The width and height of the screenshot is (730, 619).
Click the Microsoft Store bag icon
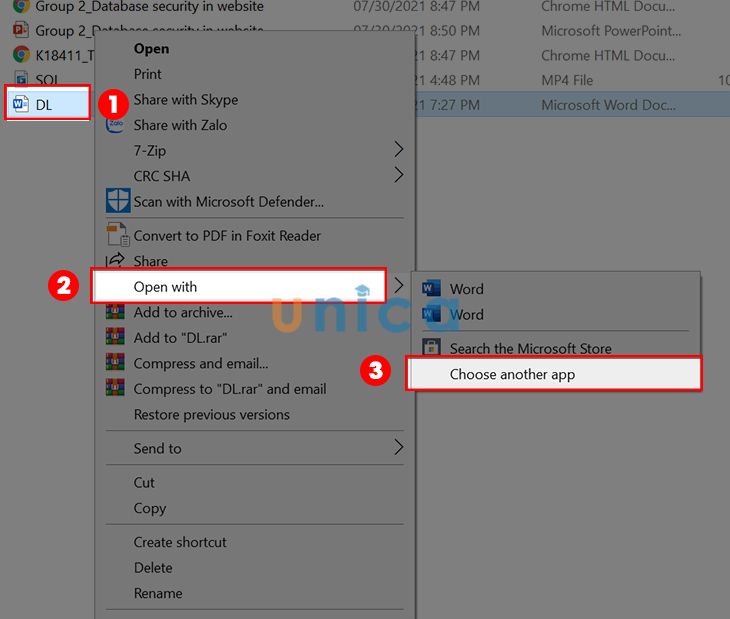(431, 347)
